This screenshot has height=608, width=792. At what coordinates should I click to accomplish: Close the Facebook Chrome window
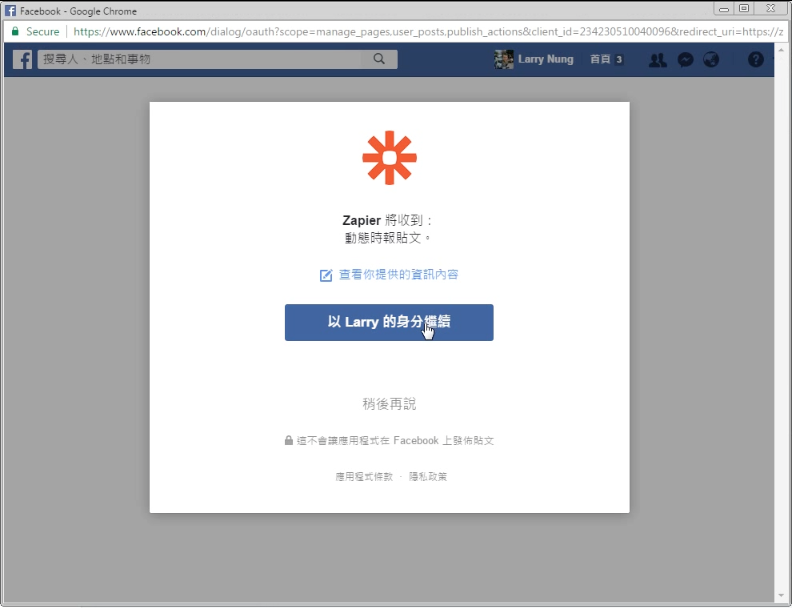pyautogui.click(x=770, y=9)
